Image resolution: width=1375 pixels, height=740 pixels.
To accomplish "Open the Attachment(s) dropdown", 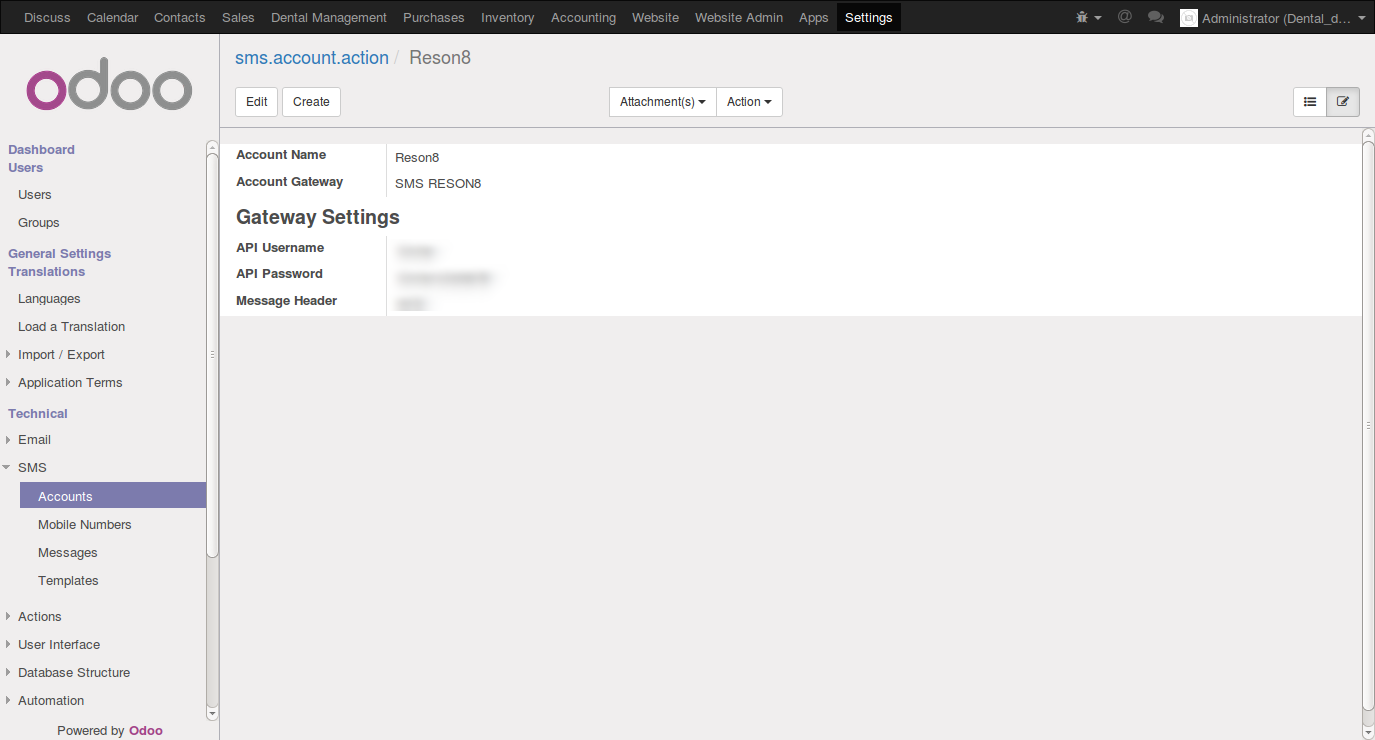I will 663,102.
